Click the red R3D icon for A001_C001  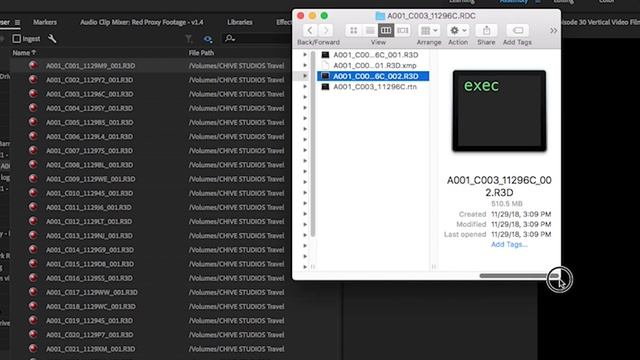(33, 65)
